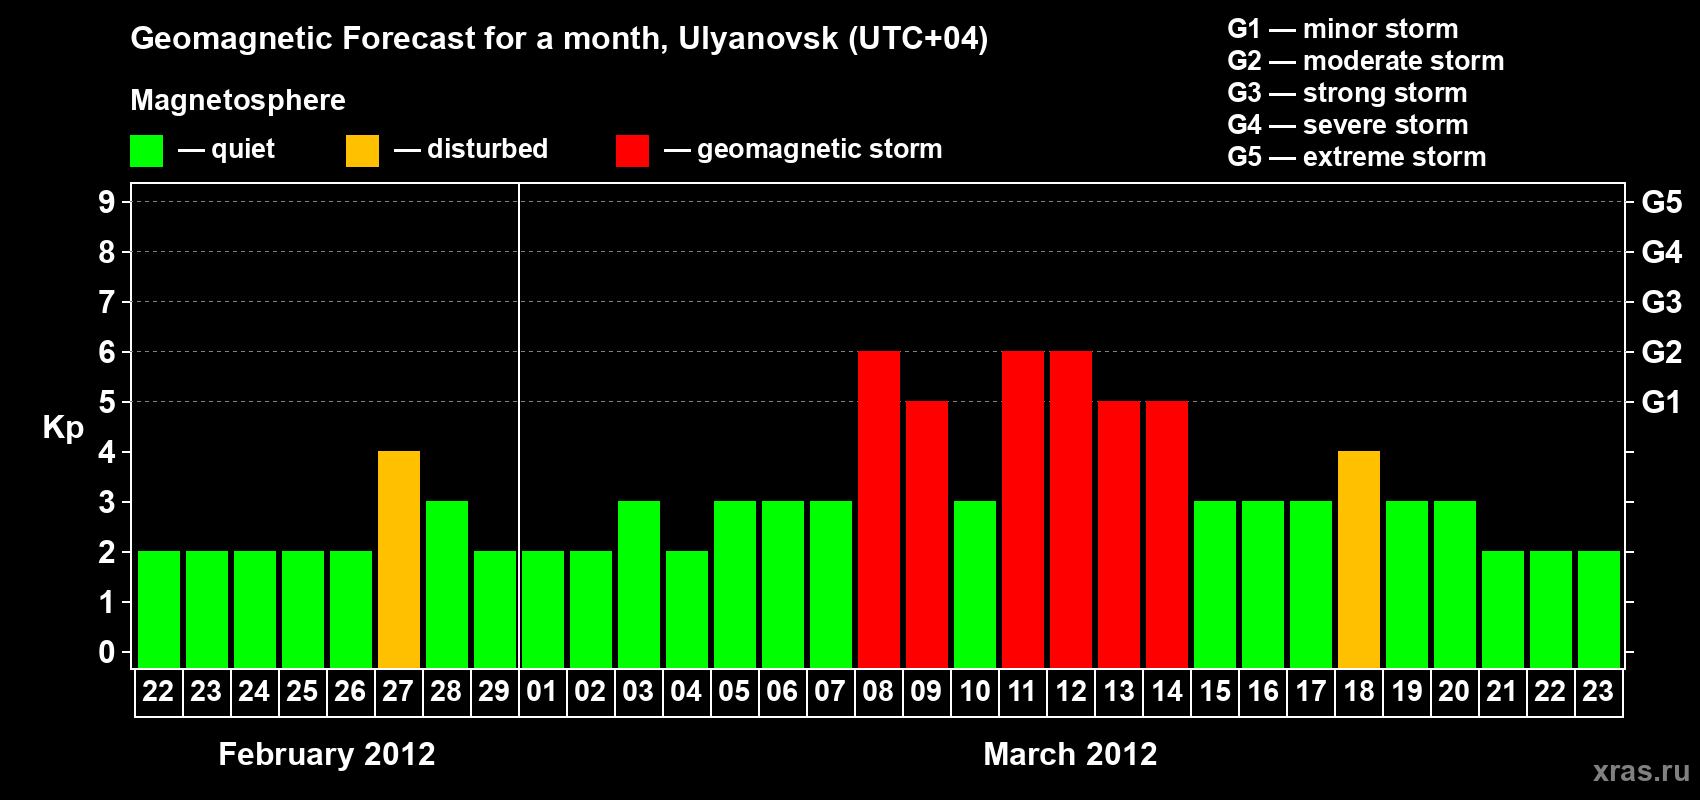Click the right axis label G2
Image resolution: width=1700 pixels, height=800 pixels.
1662,352
